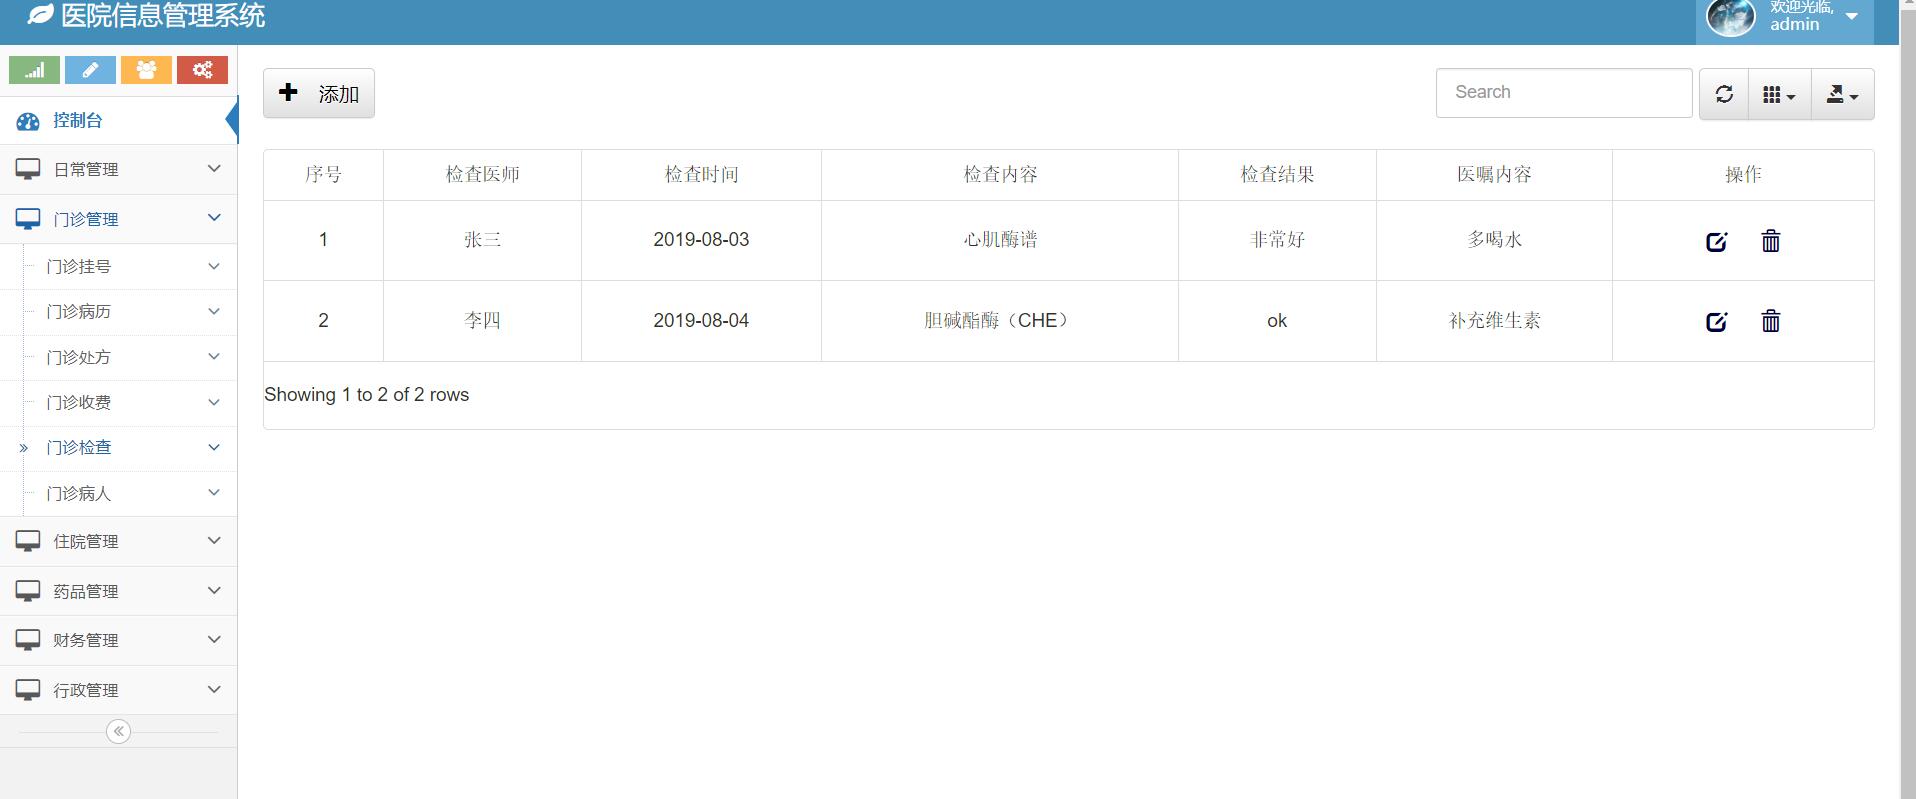Expand 门诊收费 submenu
This screenshot has width=1916, height=799.
click(118, 402)
